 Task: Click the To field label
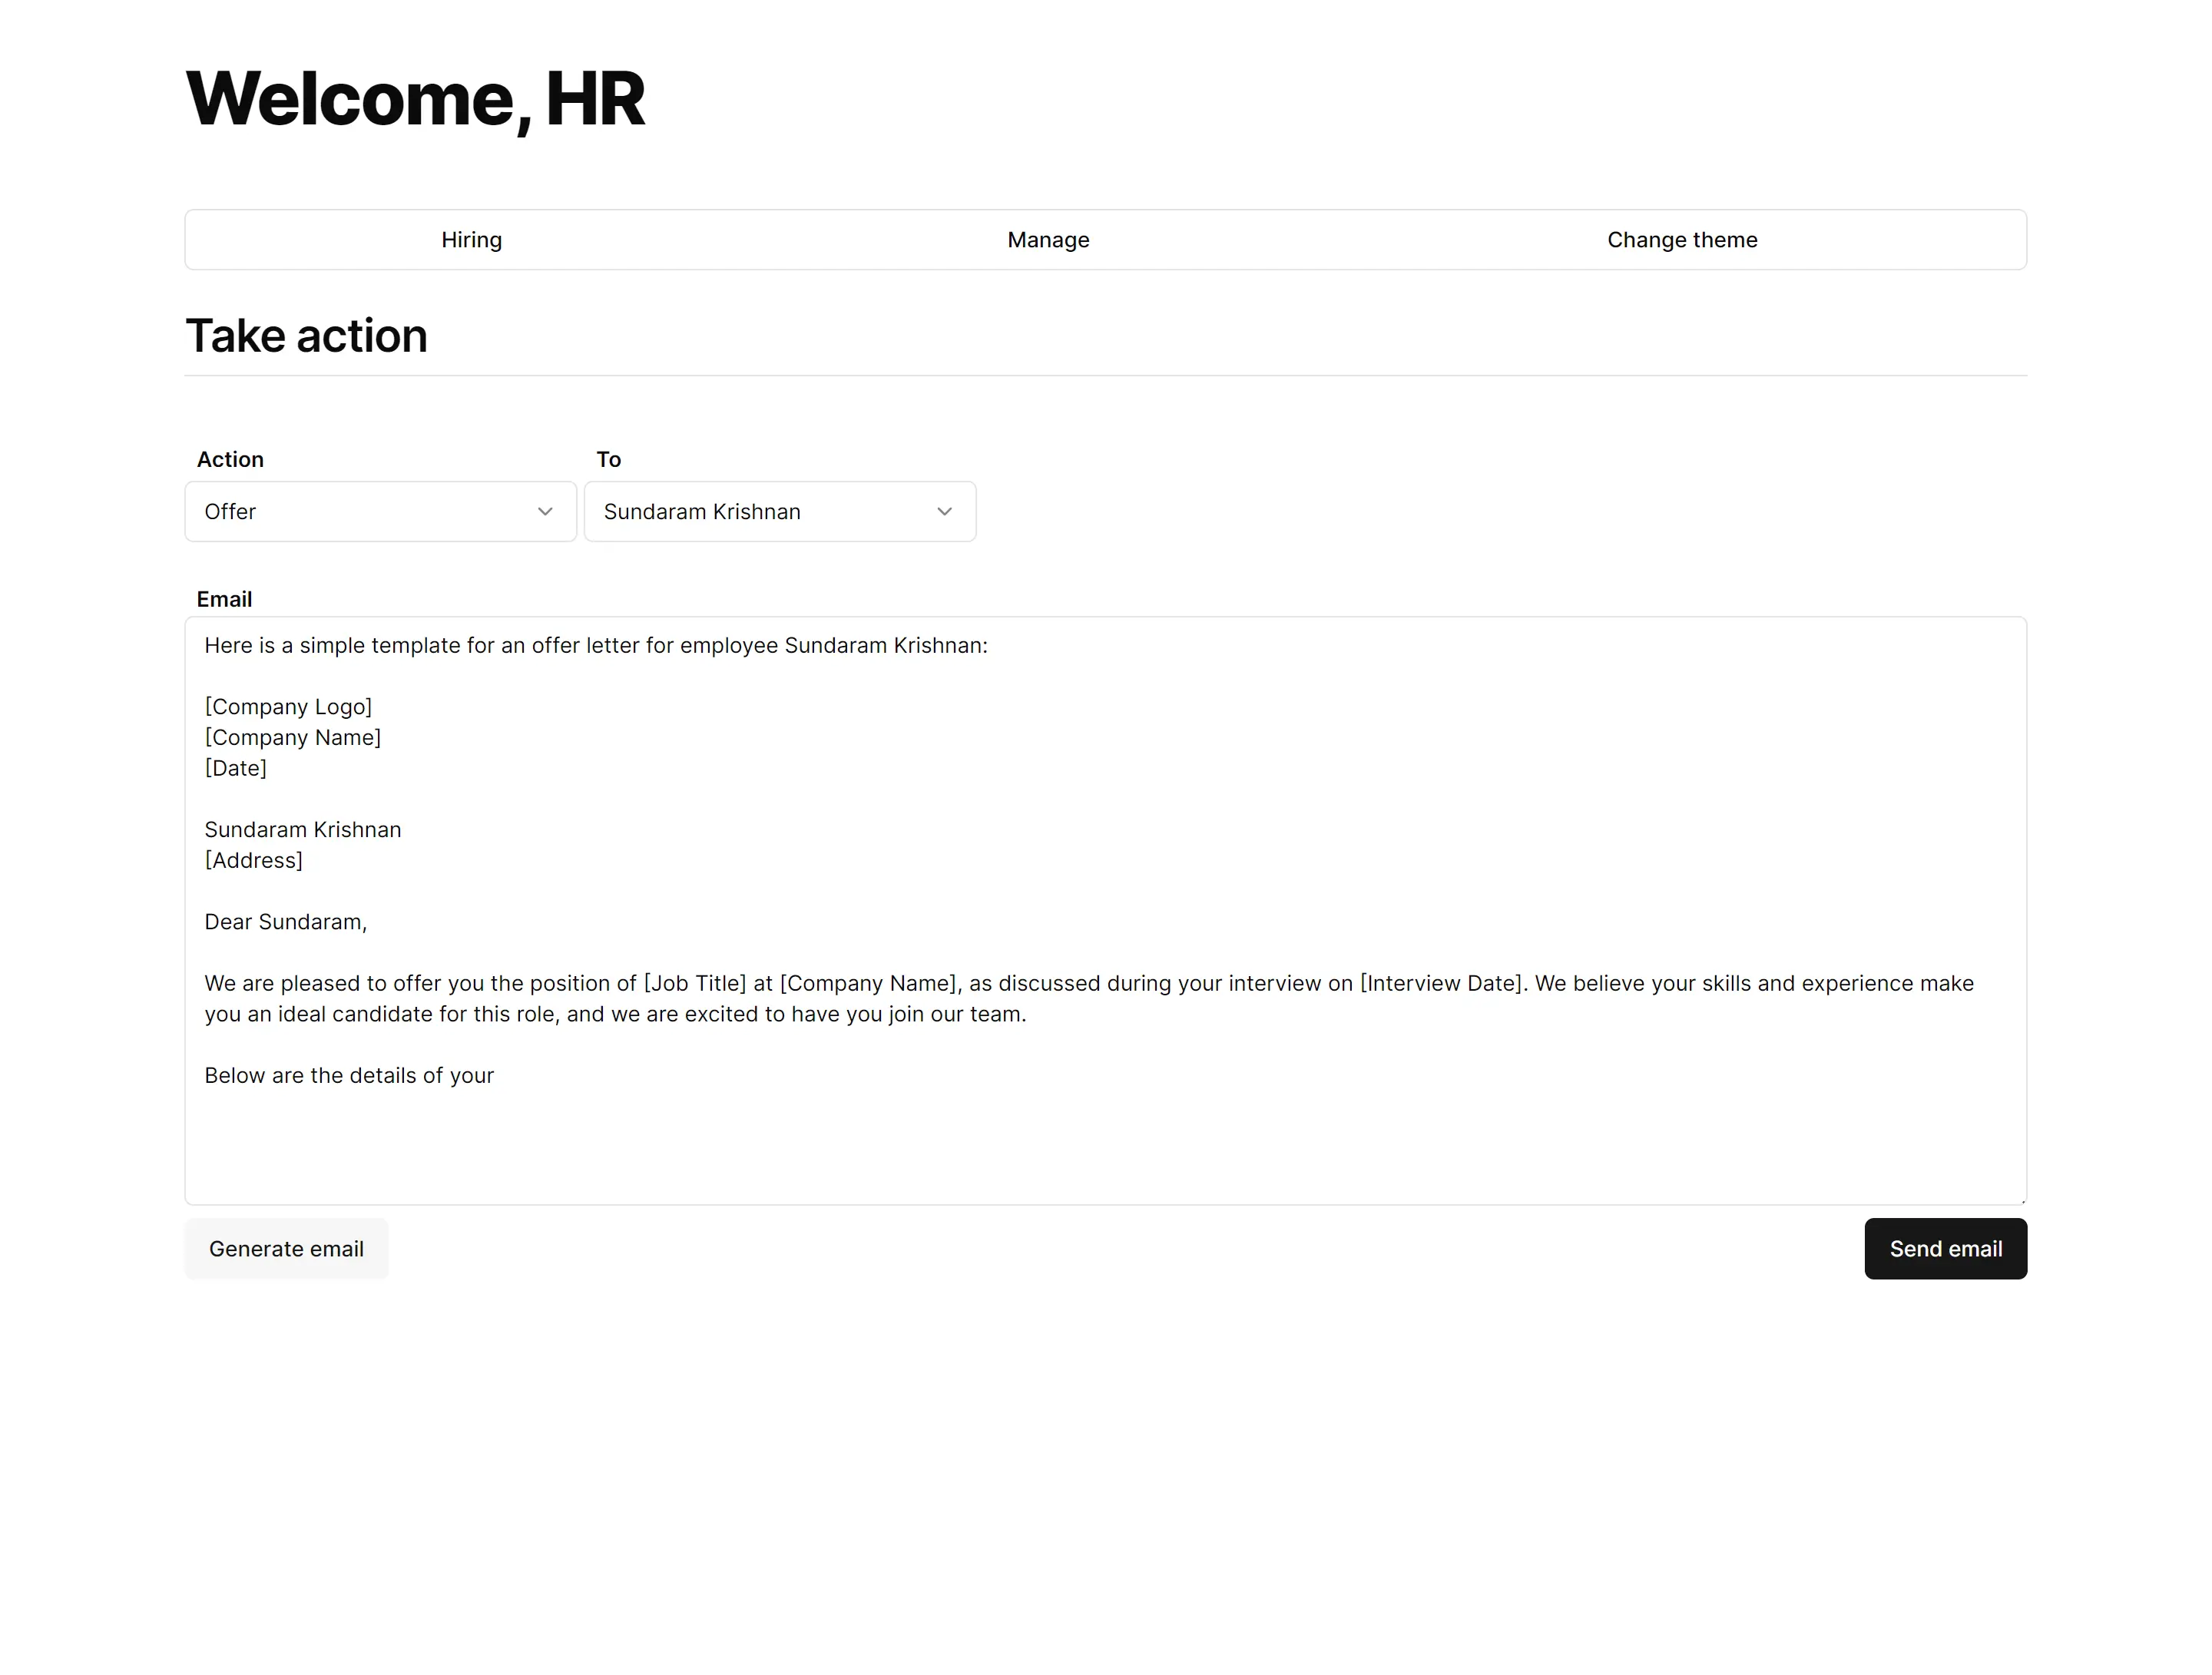click(608, 459)
